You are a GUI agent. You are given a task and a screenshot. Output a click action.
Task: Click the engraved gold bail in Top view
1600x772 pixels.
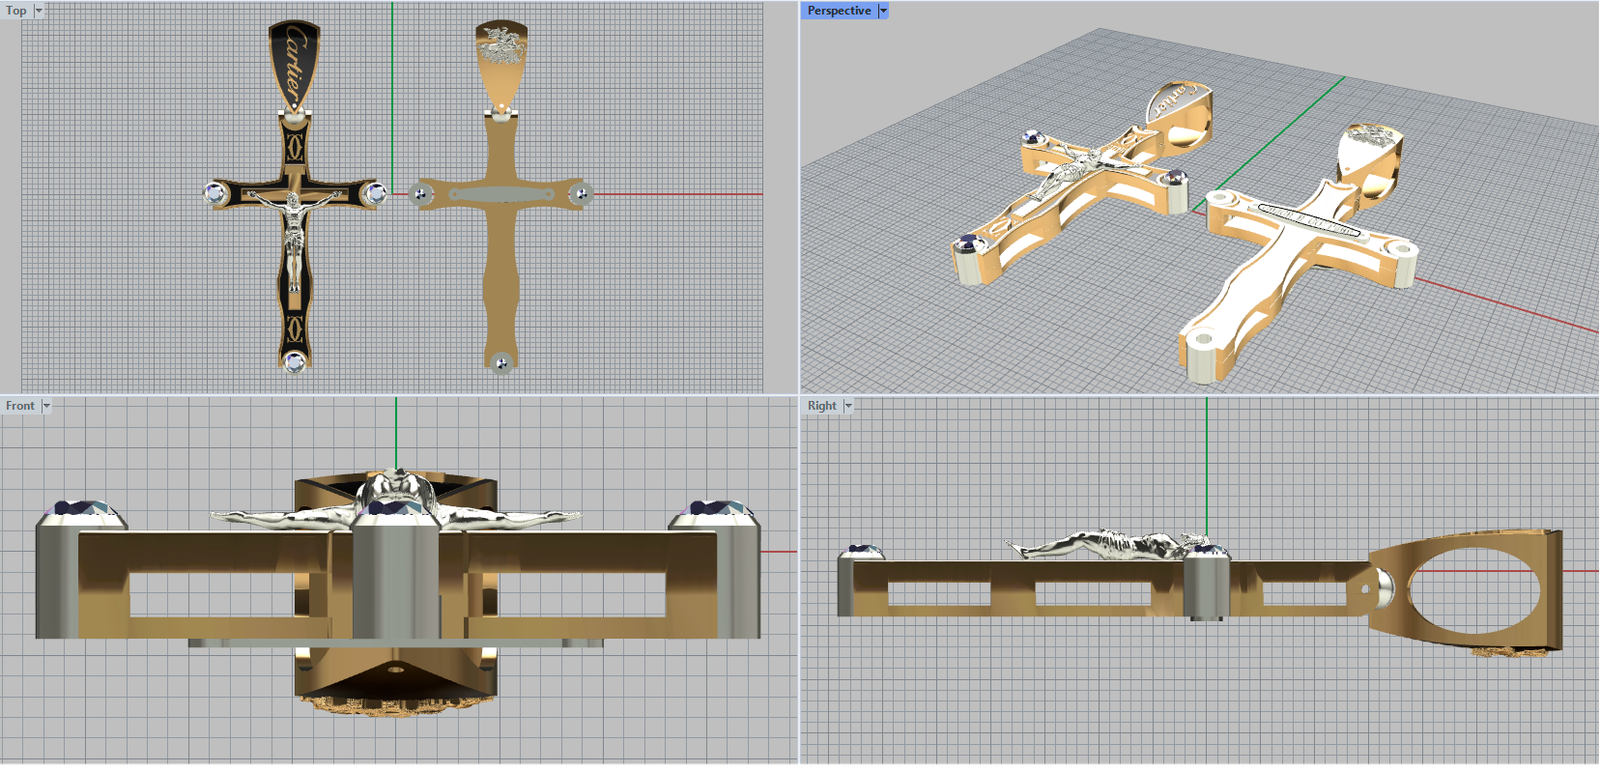[500, 60]
